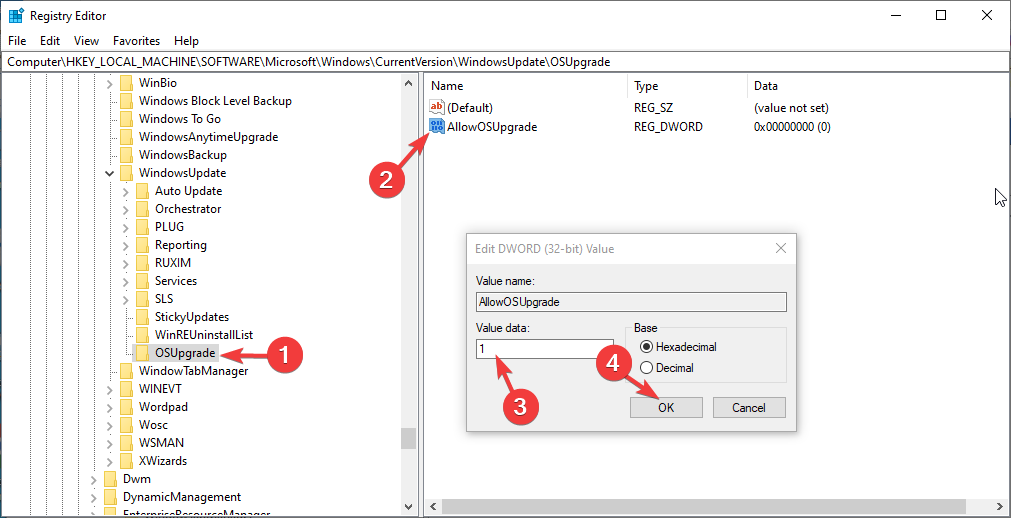Close the Edit DWORD dialog

coord(780,248)
